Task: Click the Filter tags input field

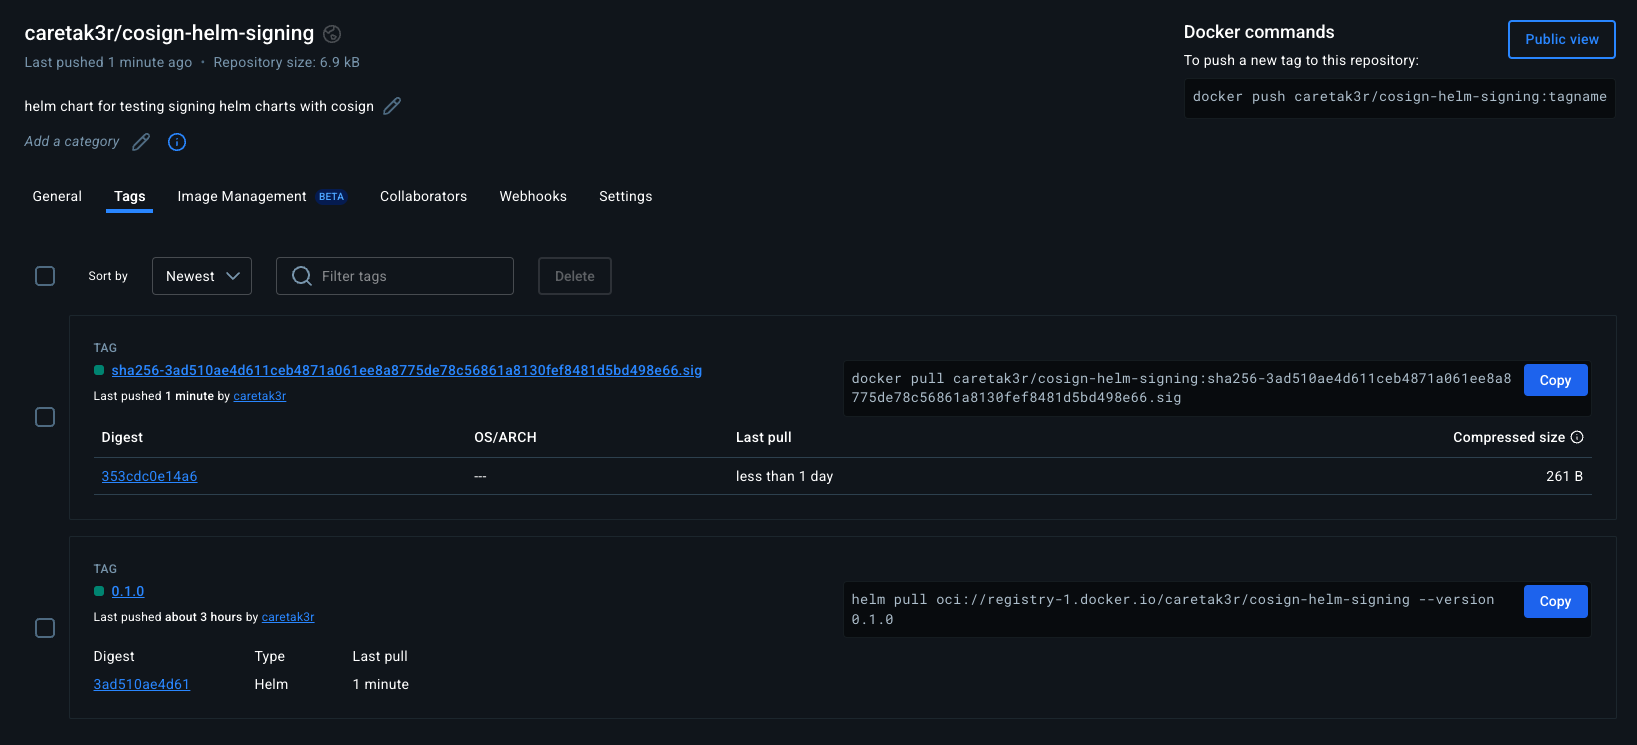Action: click(x=395, y=276)
